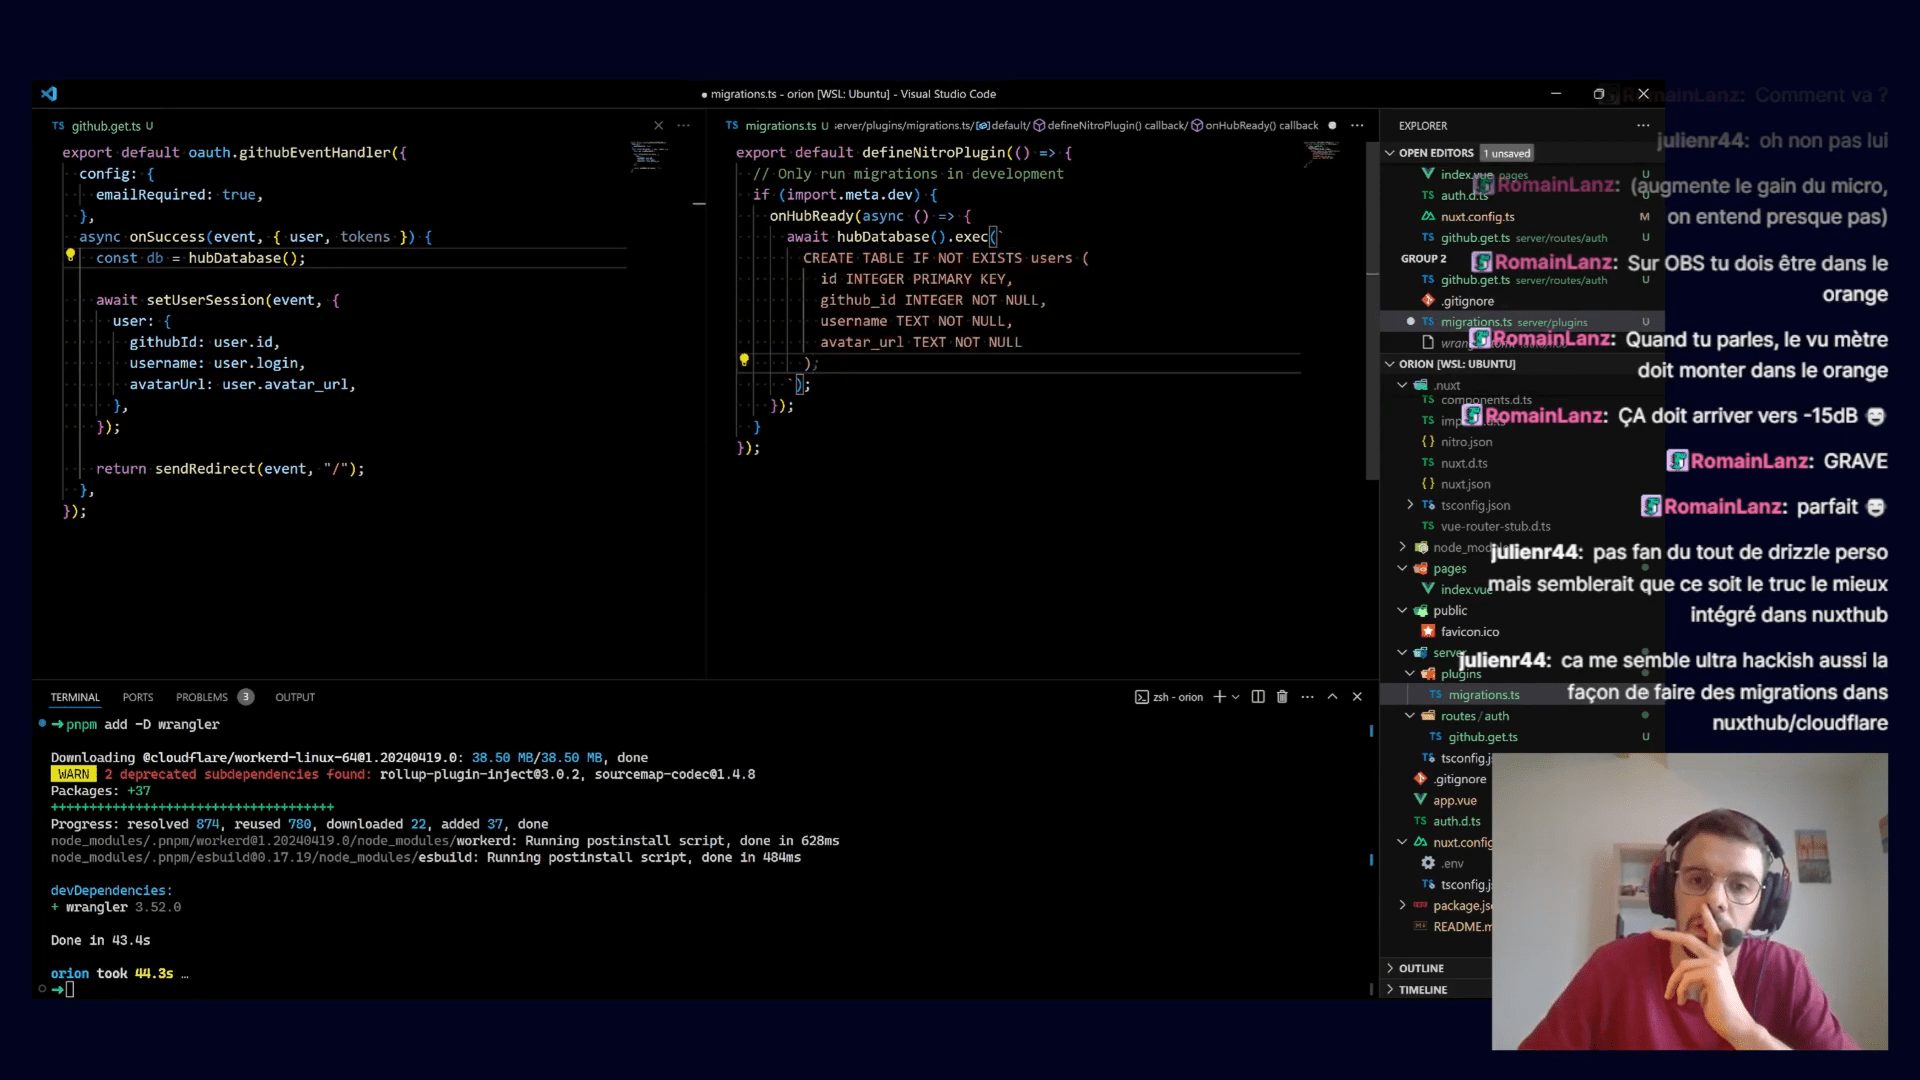Viewport: 1920px width, 1080px height.
Task: Click the lightbulb in migrations.ts editor
Action: (744, 360)
